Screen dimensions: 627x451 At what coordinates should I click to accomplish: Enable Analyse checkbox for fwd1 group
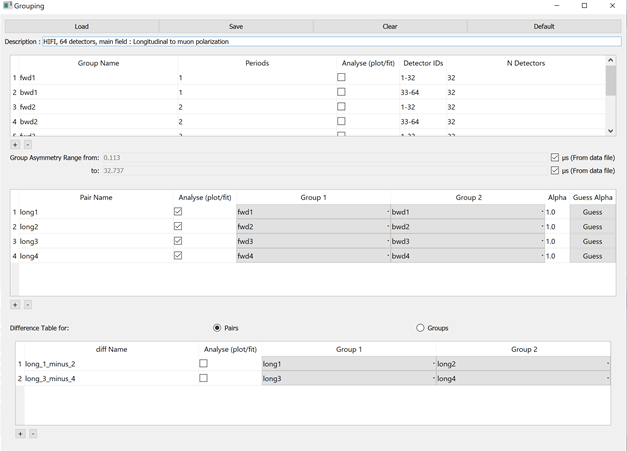coord(341,77)
